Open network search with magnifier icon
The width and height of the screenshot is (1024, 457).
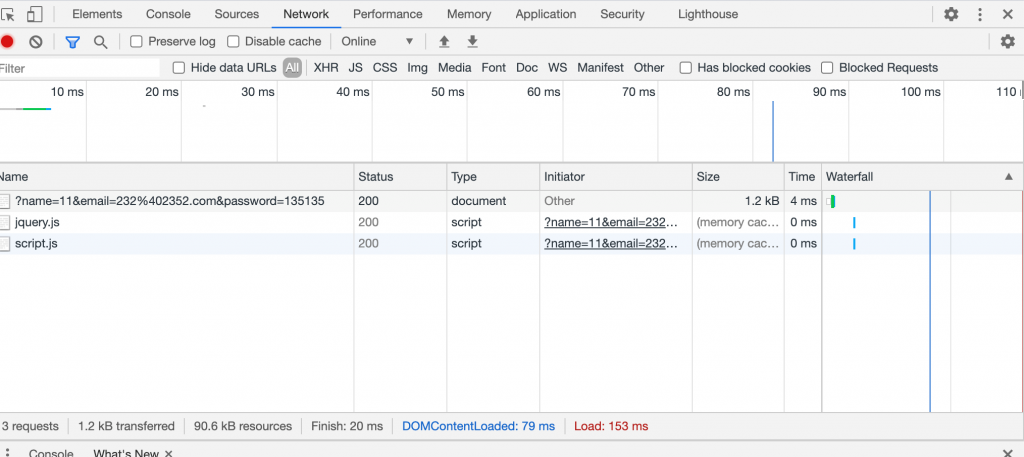pos(100,42)
